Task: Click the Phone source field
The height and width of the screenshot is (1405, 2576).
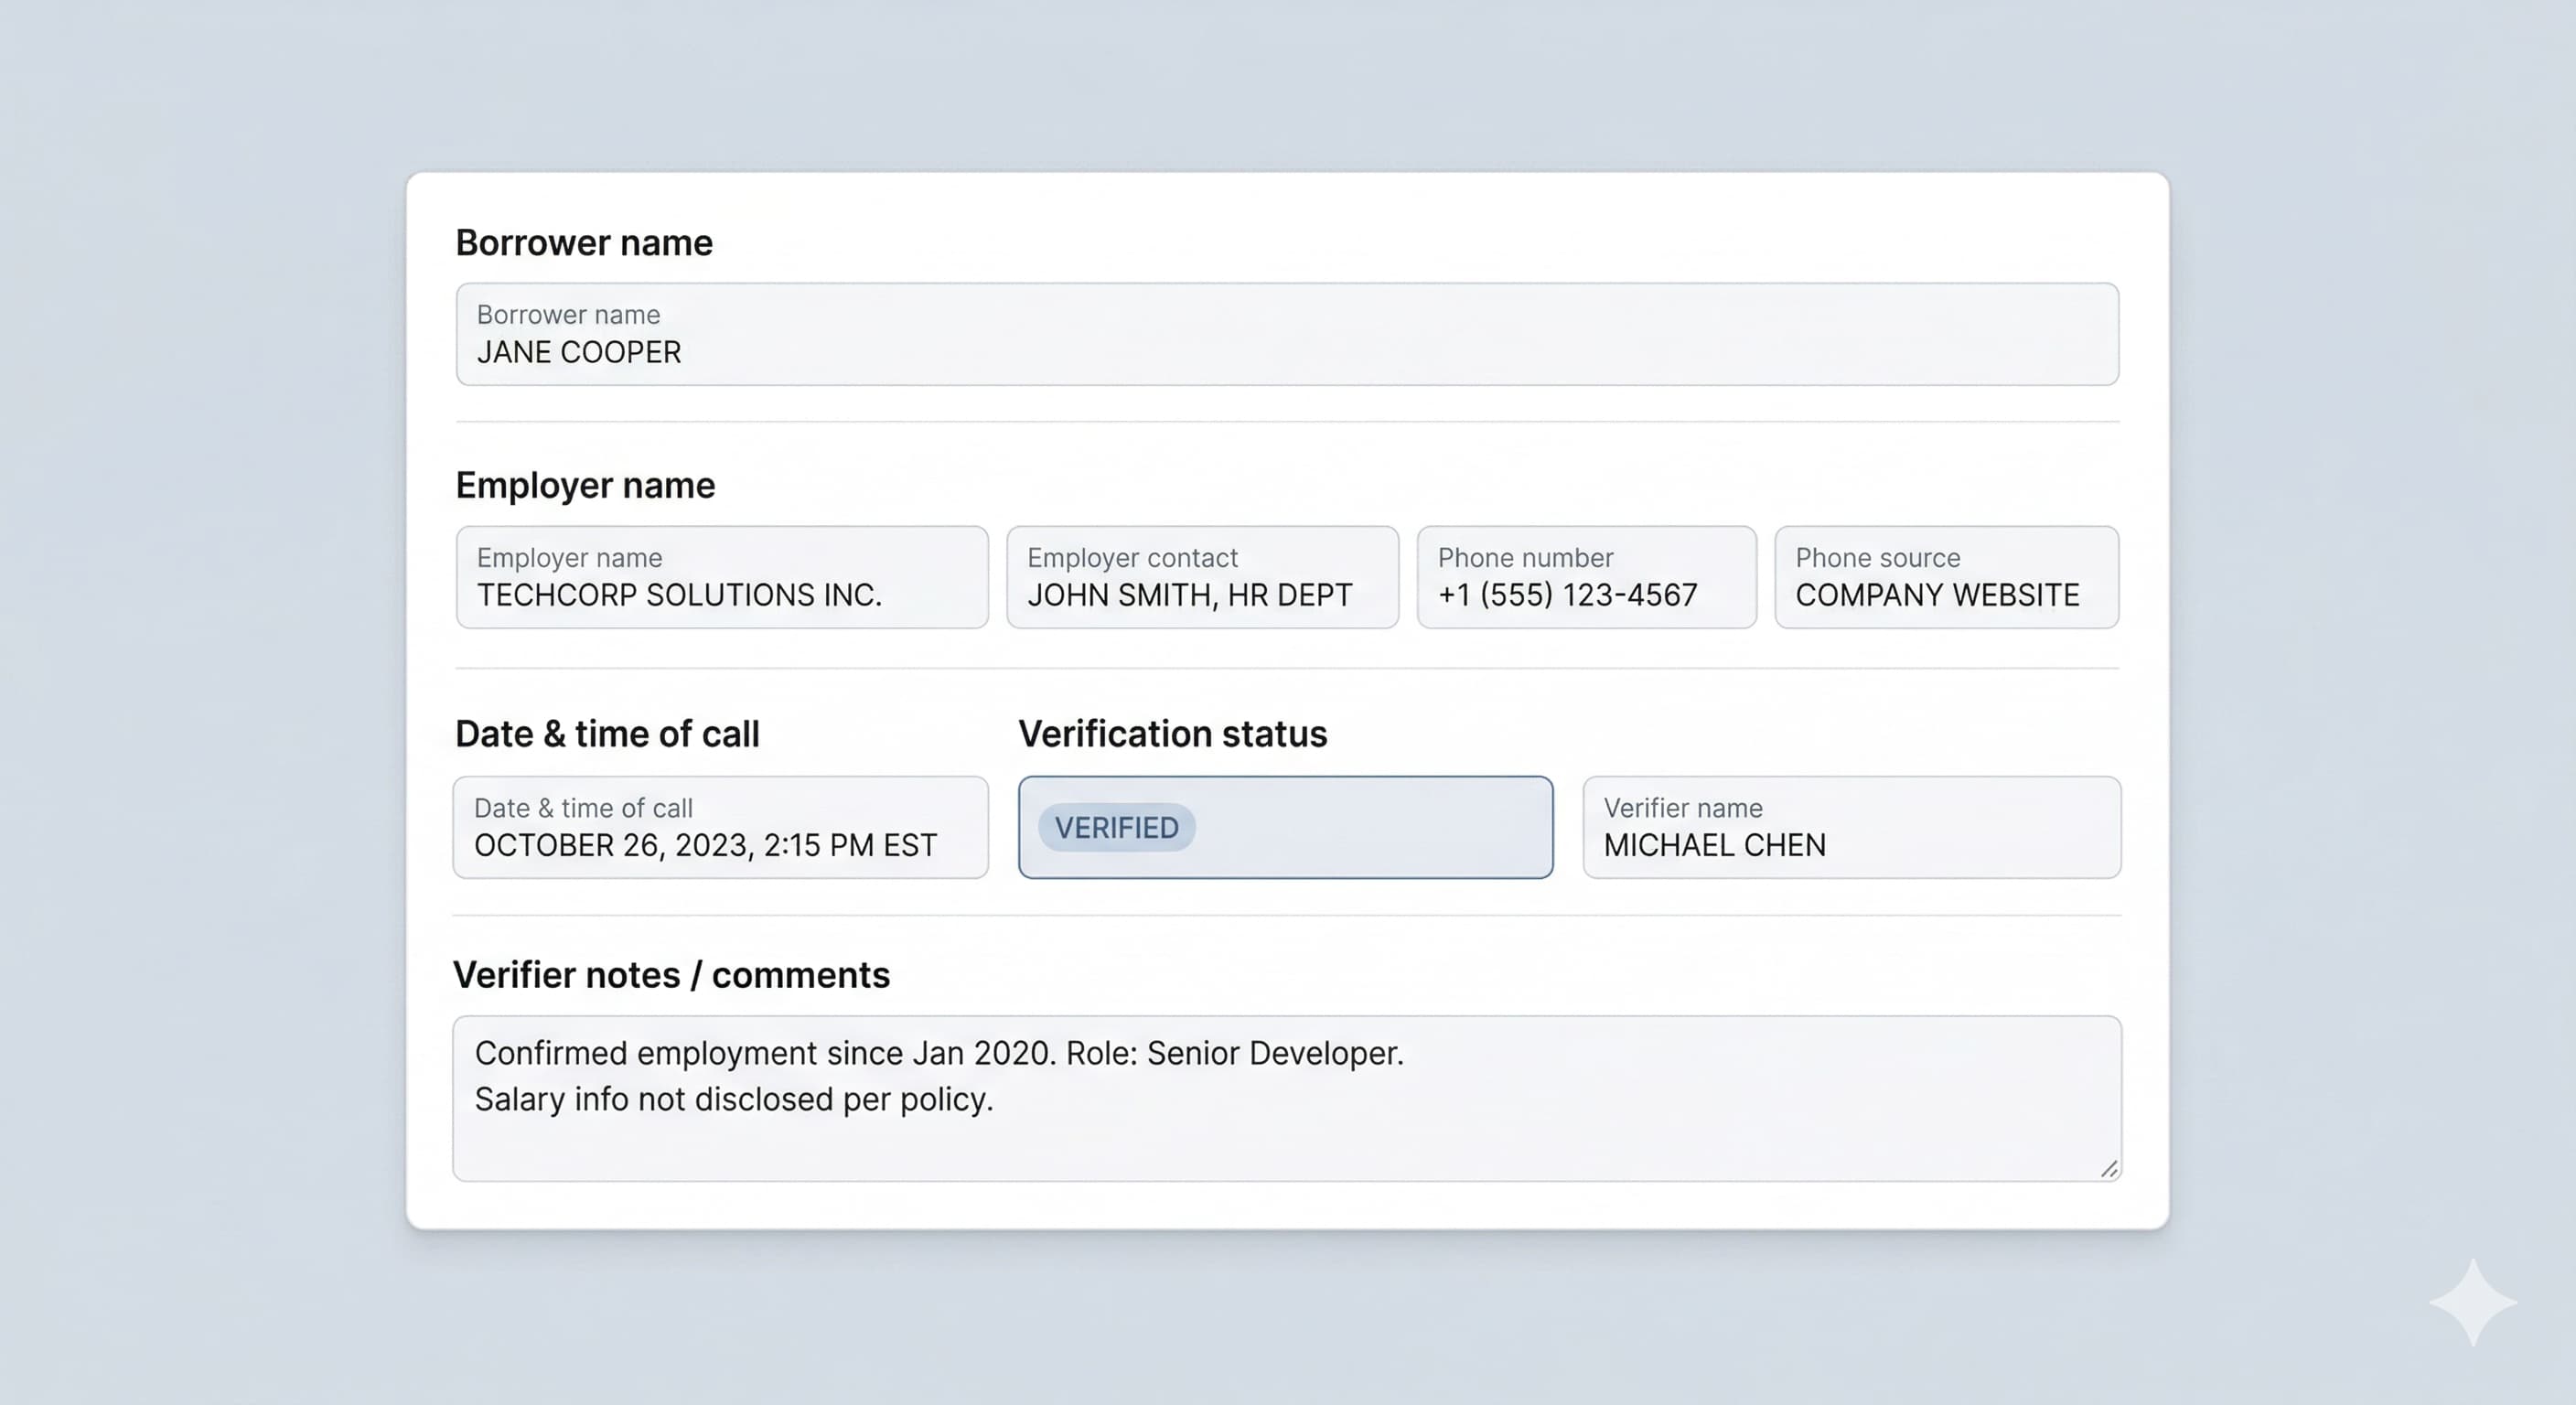Action: [x=1945, y=577]
